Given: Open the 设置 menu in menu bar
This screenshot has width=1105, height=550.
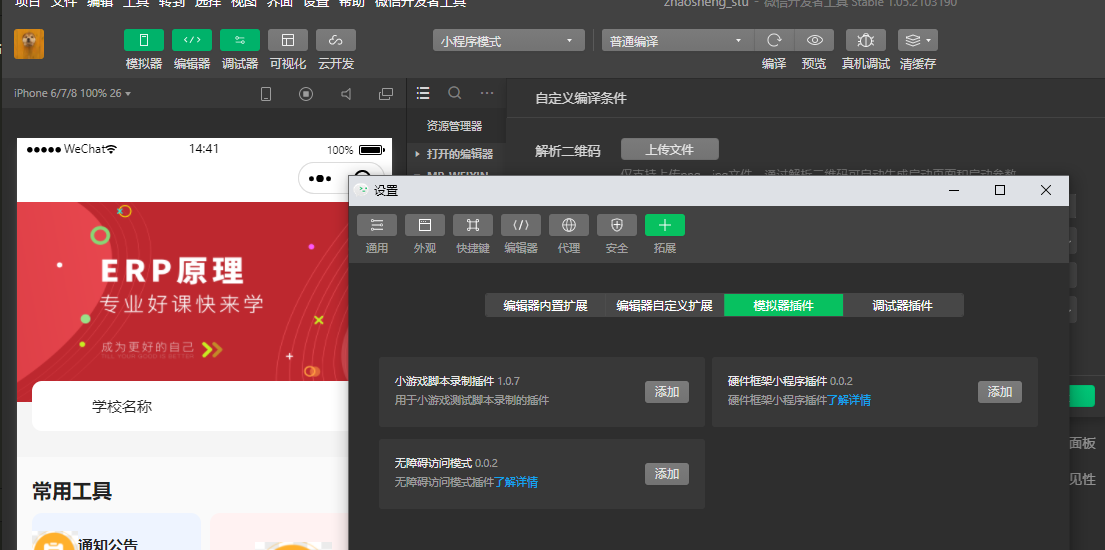Looking at the screenshot, I should [316, 3].
